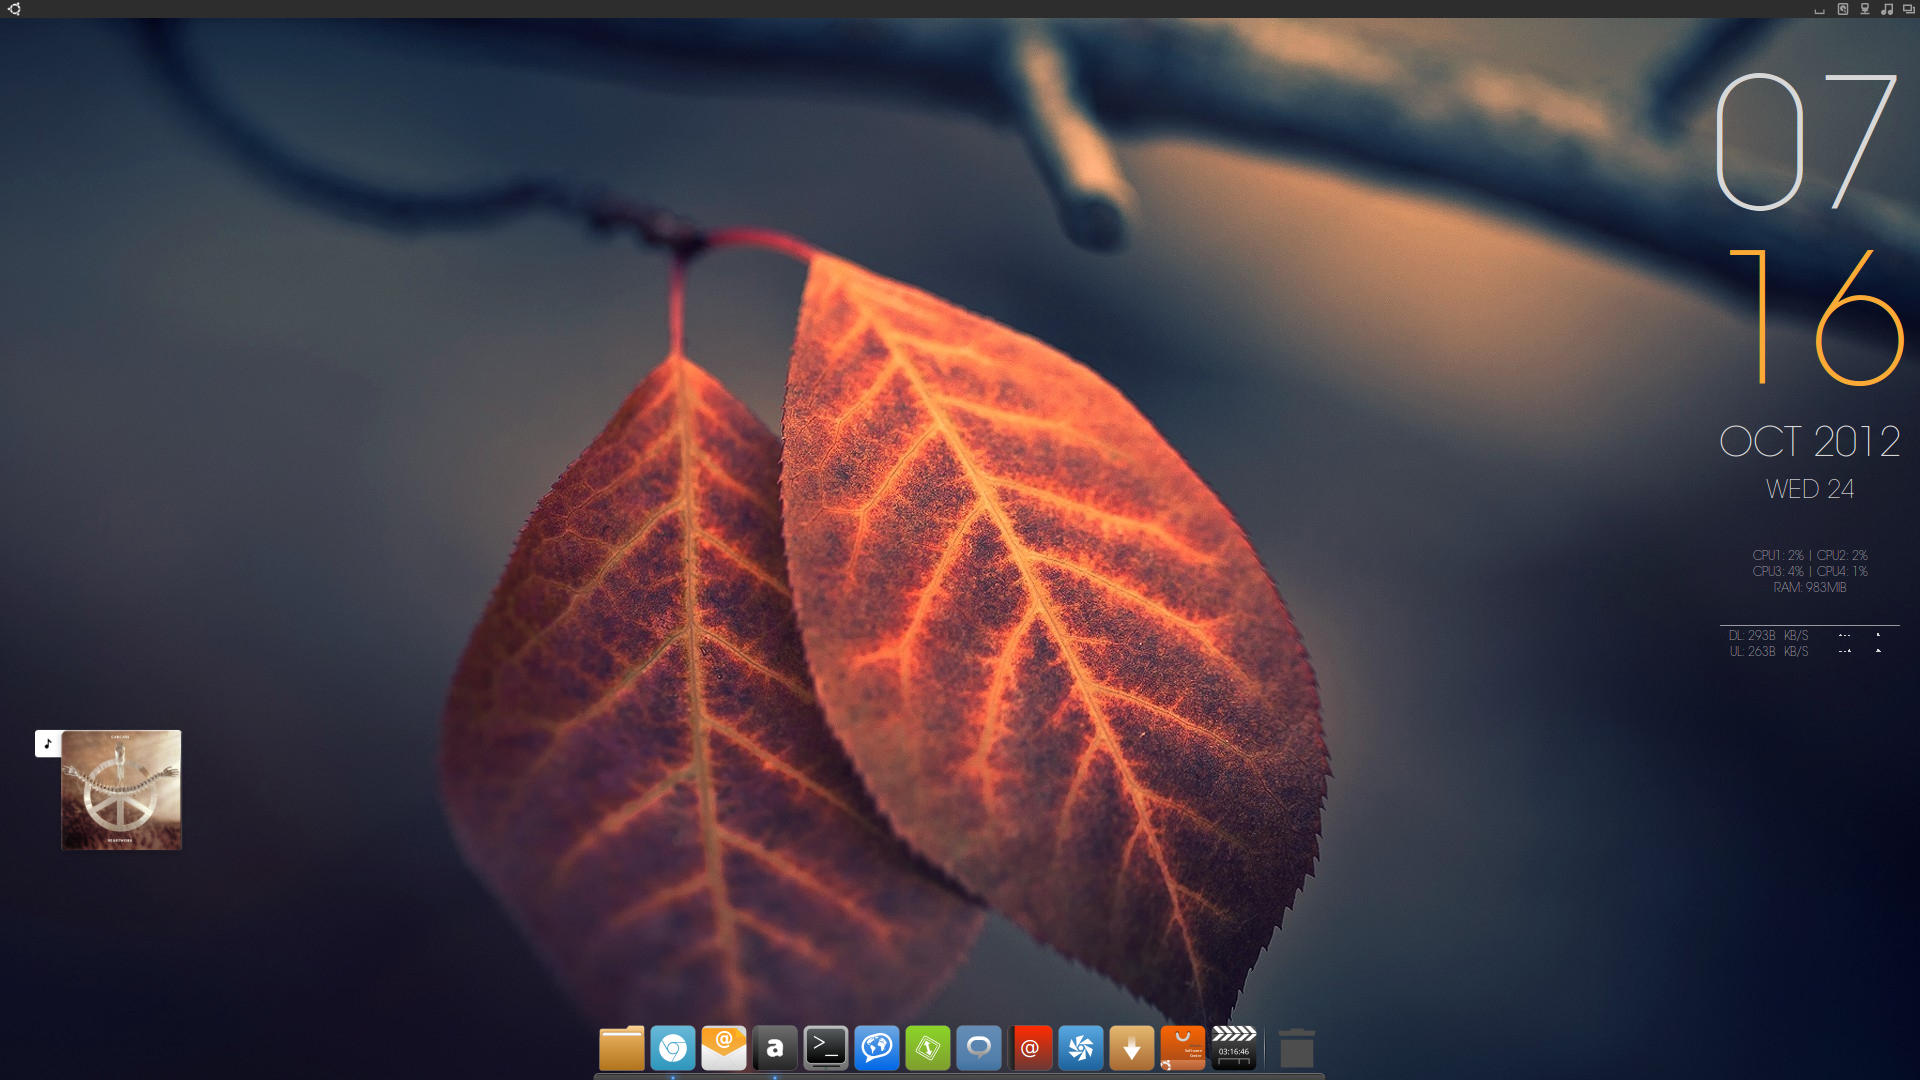Open the blue globe chat app

click(x=877, y=1048)
